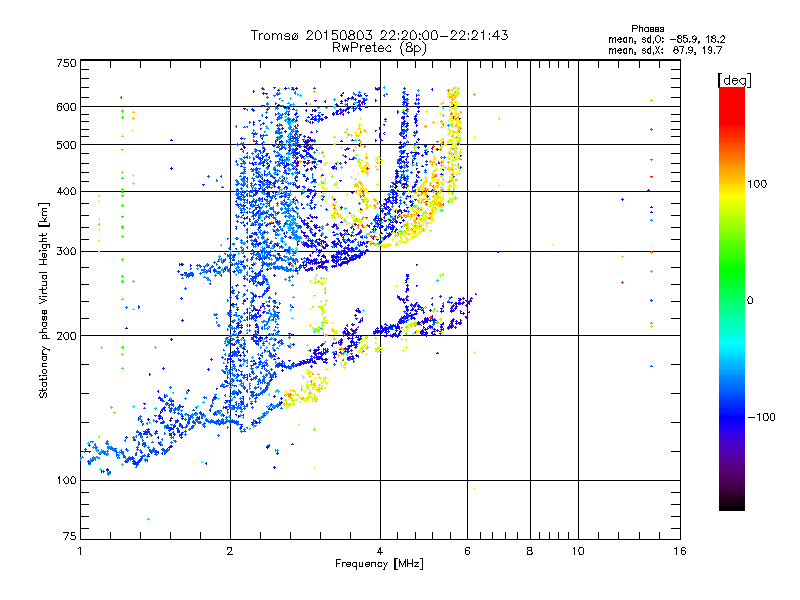Click the colorbar tick label '0'
Image resolution: width=800 pixels, height=600 pixels.
749,301
